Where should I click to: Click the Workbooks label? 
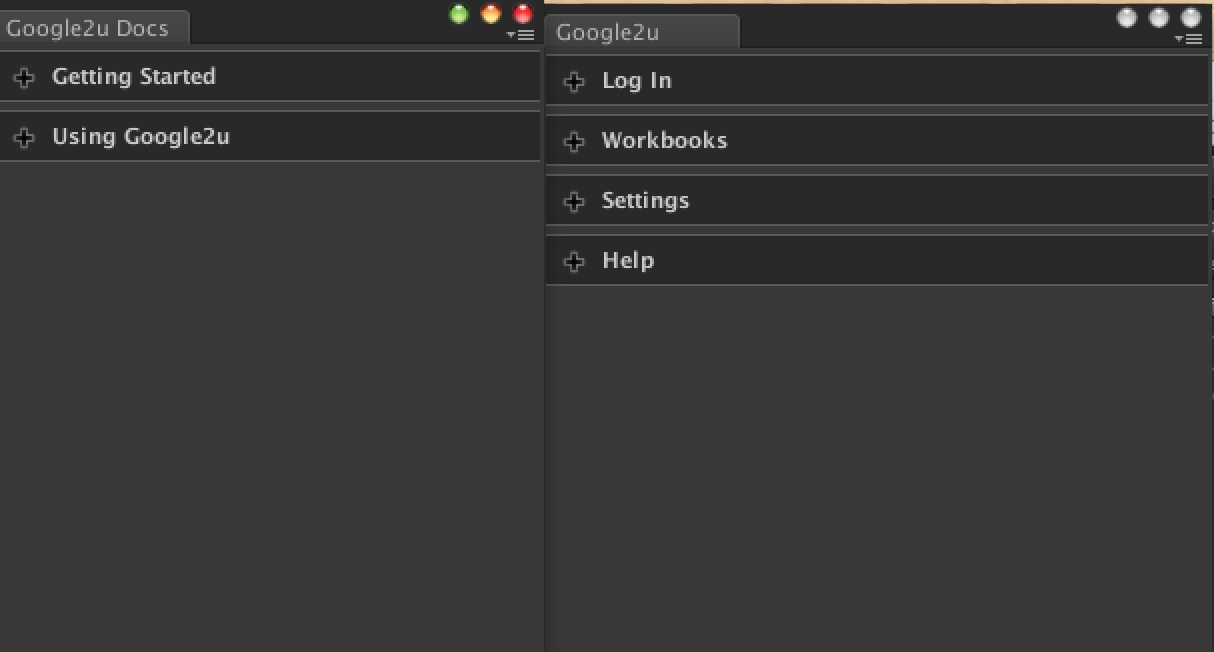click(x=665, y=141)
